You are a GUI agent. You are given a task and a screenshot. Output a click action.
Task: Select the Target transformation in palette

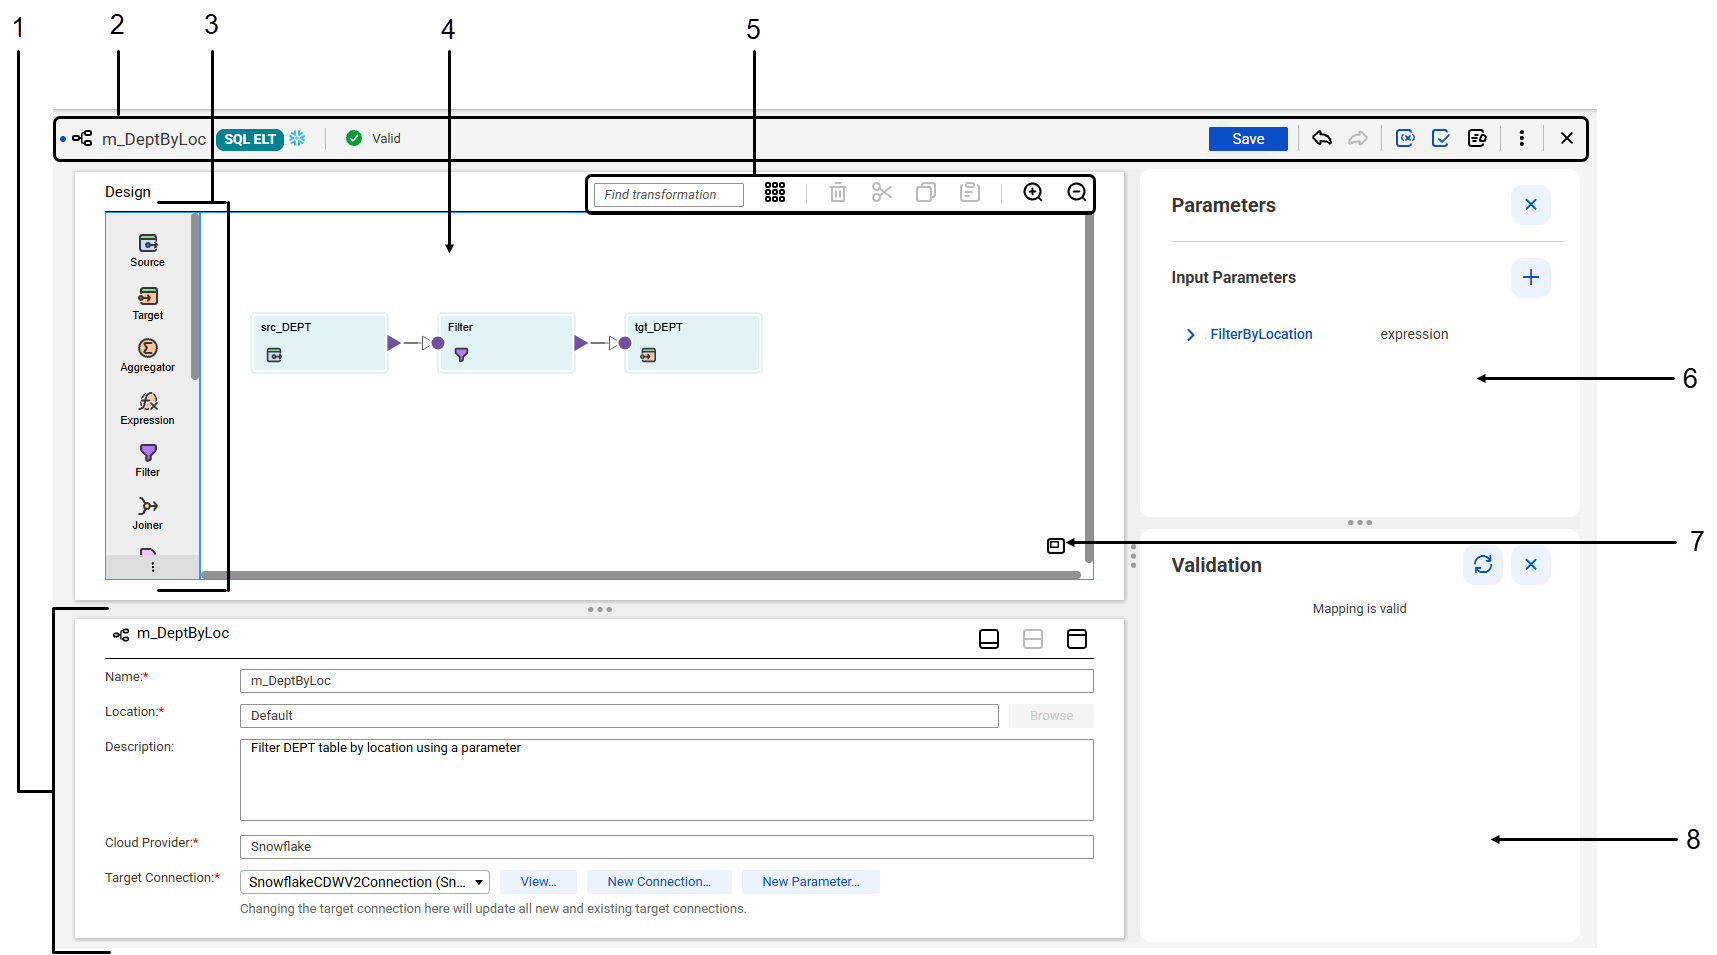tap(148, 303)
